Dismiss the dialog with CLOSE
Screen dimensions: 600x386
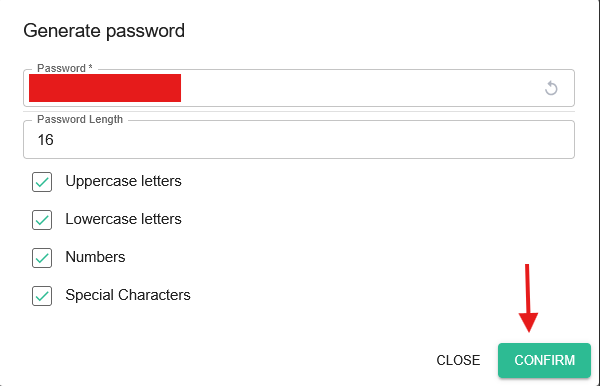tap(458, 360)
